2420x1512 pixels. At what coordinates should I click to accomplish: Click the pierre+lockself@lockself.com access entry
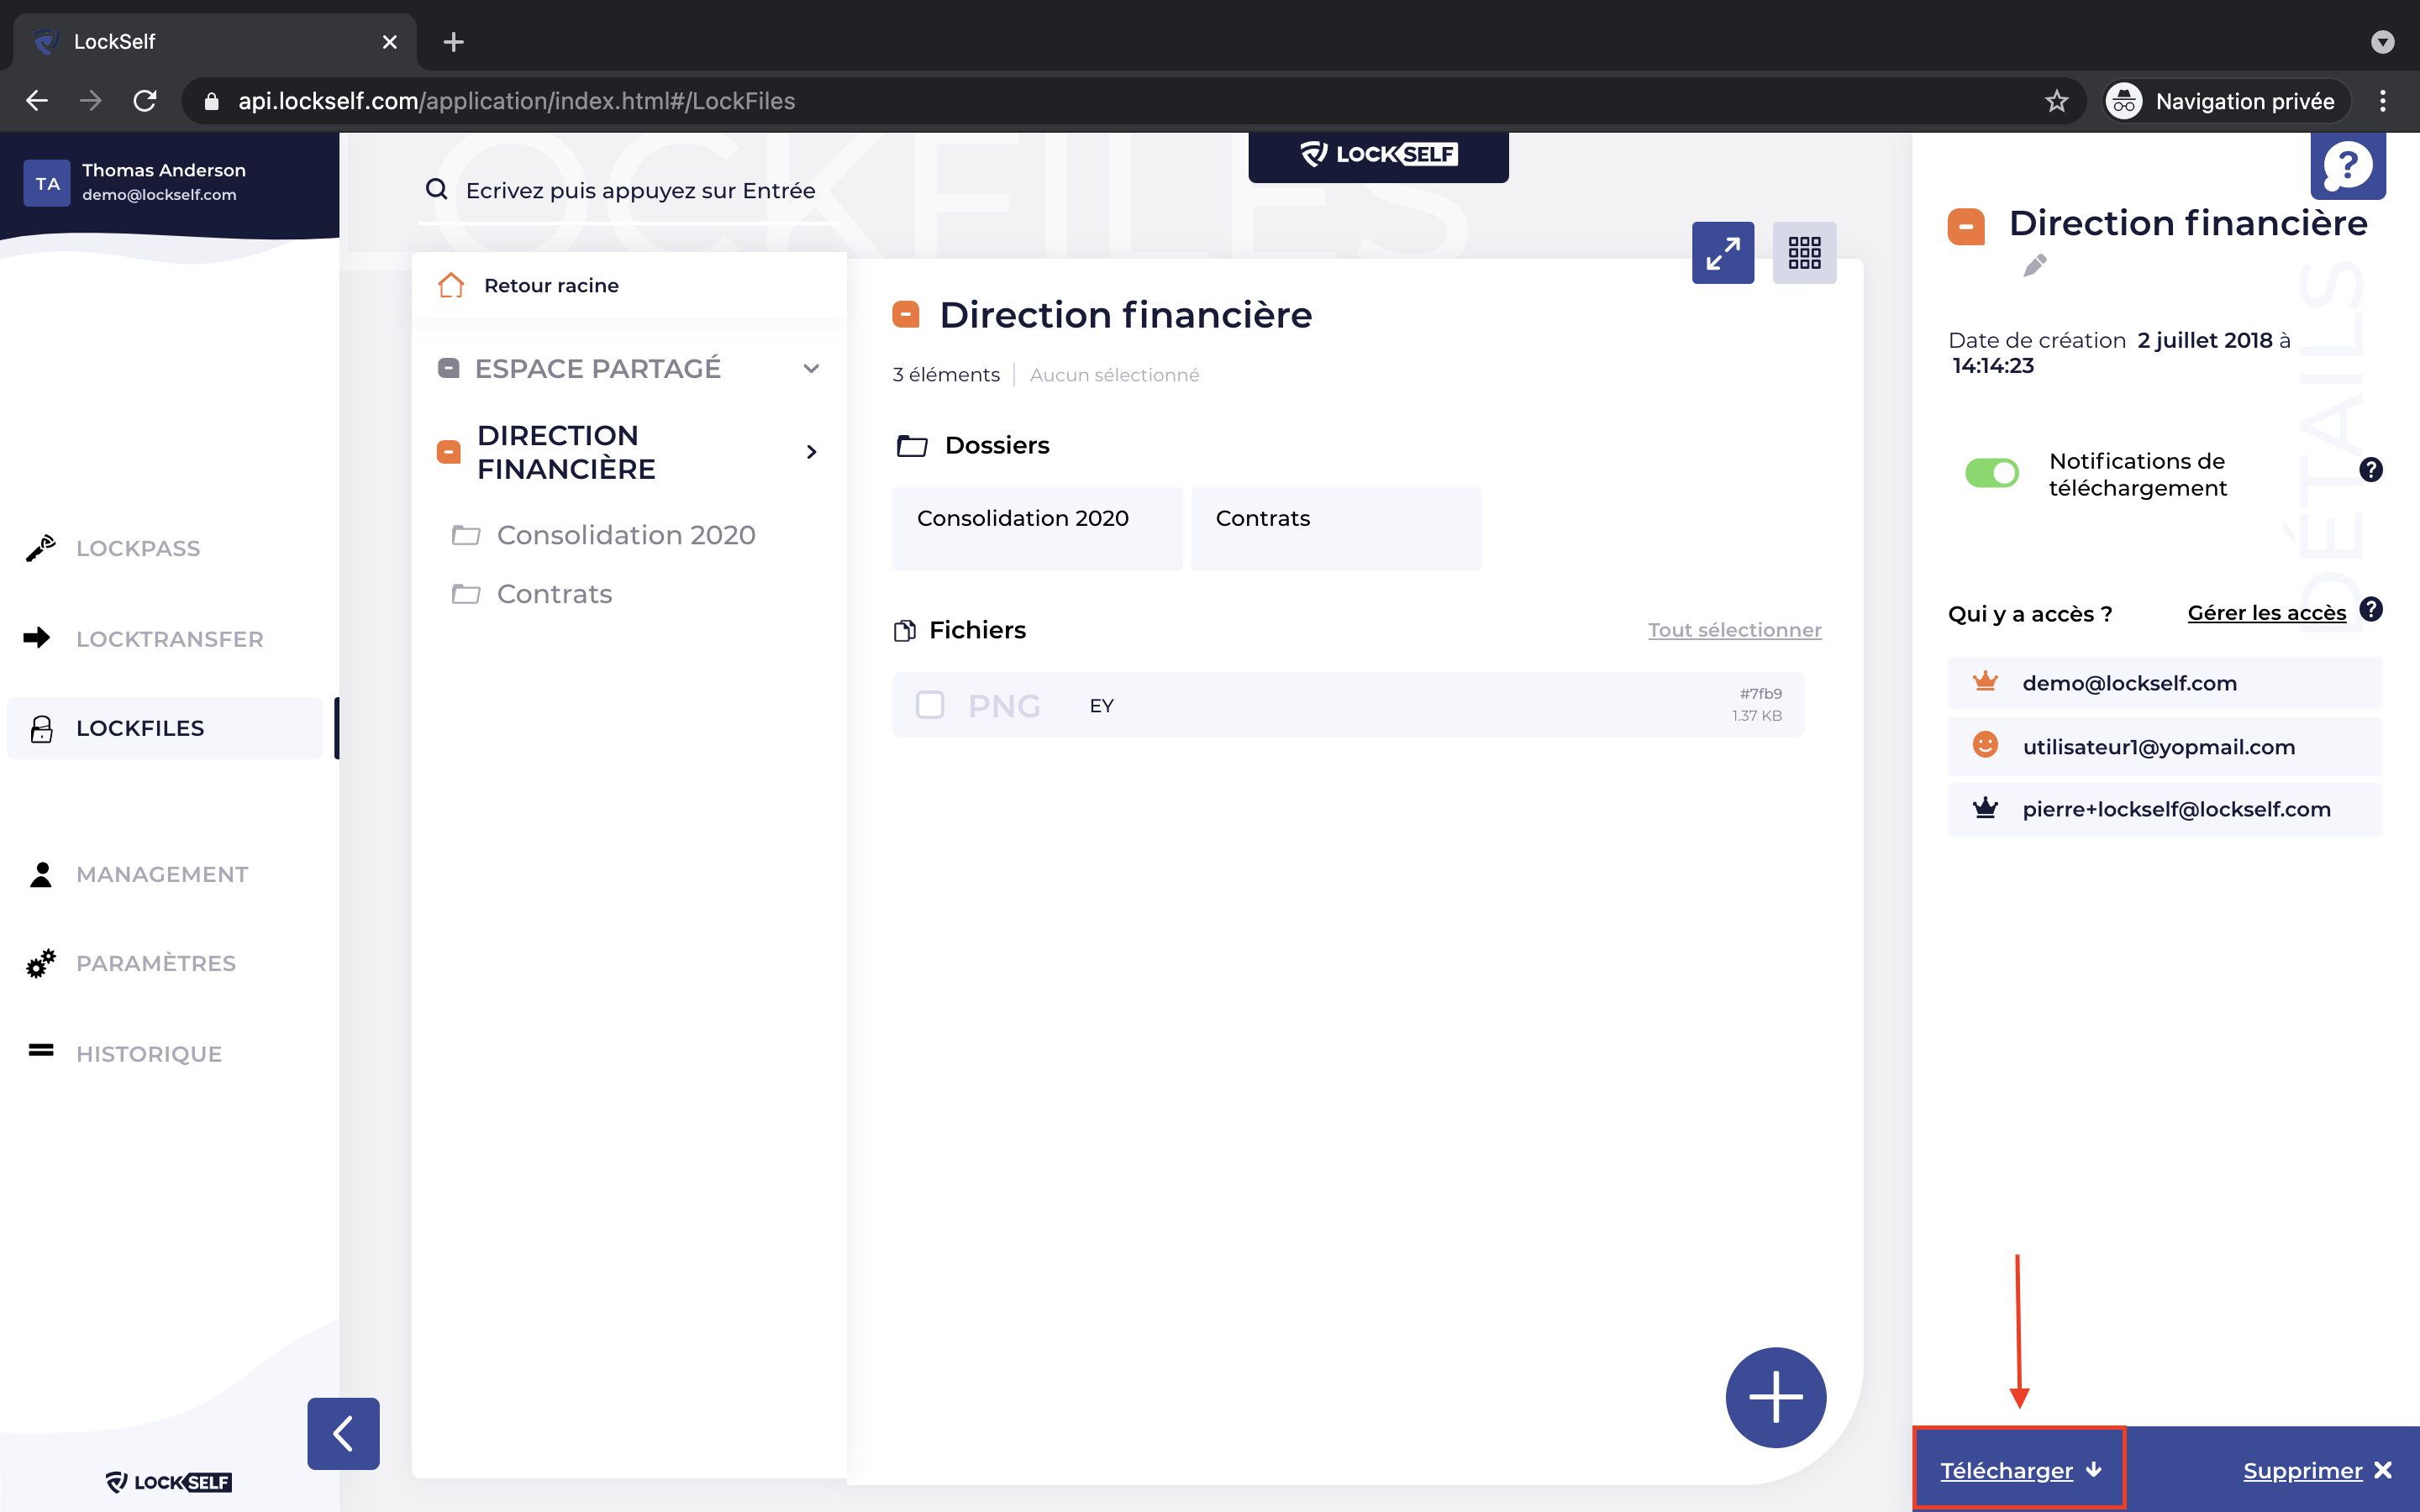point(2164,809)
